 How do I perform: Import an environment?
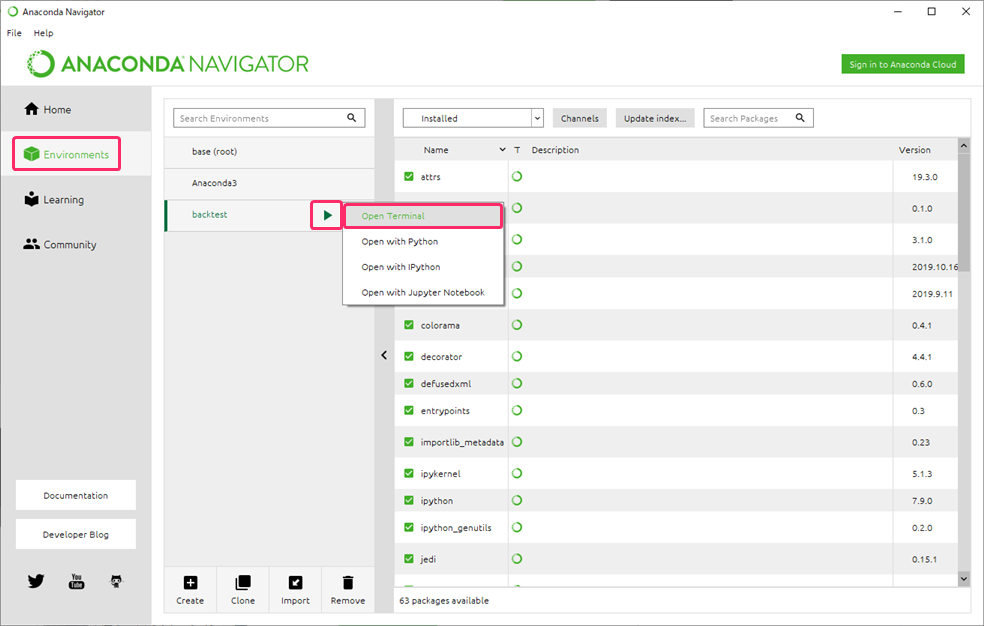[x=295, y=590]
